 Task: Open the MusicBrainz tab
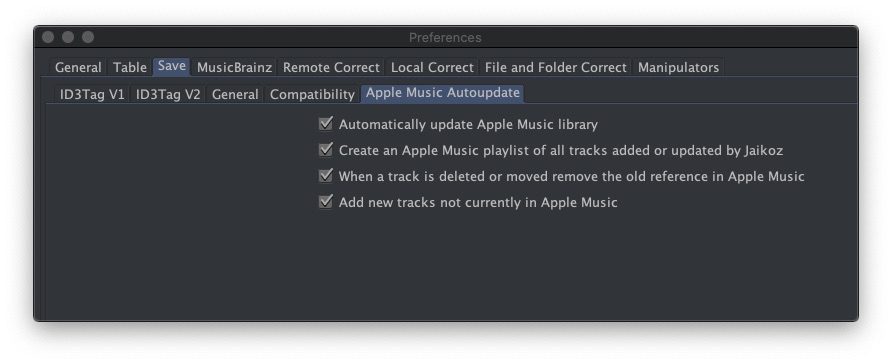pos(234,67)
